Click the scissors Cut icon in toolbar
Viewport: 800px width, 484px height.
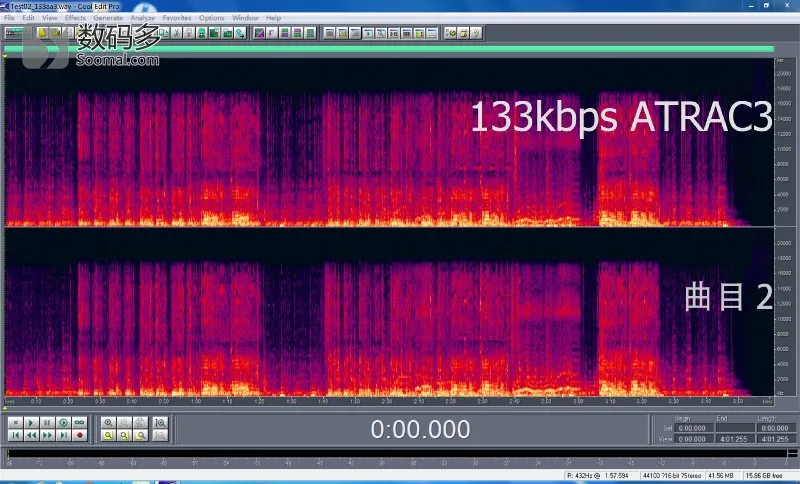(176, 33)
